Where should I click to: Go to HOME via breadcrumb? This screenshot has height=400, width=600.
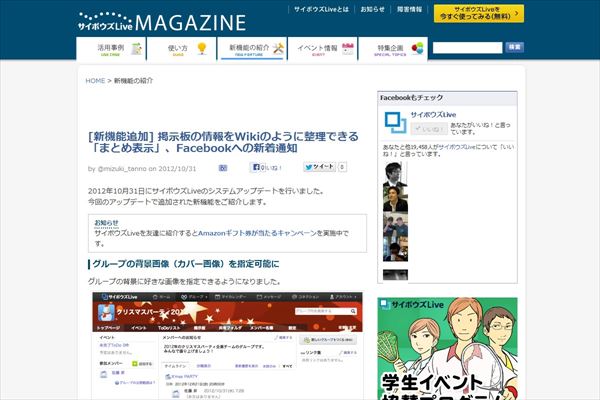pyautogui.click(x=95, y=81)
